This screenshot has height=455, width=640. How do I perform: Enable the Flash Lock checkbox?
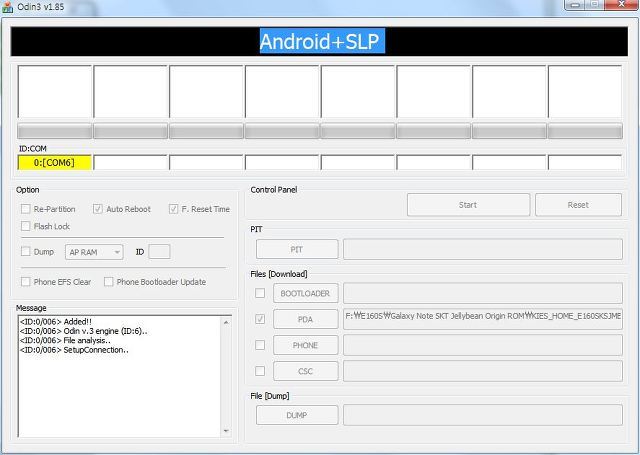click(x=26, y=226)
